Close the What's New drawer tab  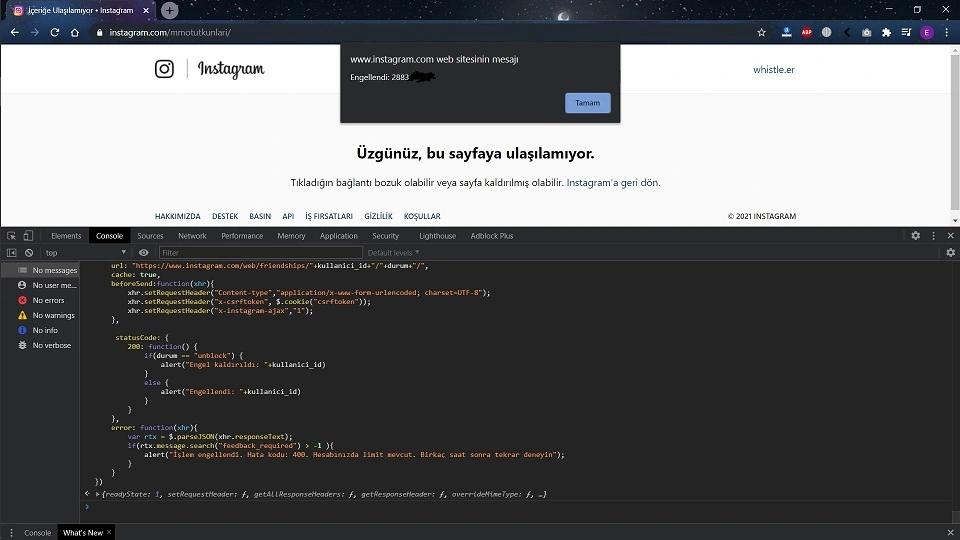coord(109,532)
